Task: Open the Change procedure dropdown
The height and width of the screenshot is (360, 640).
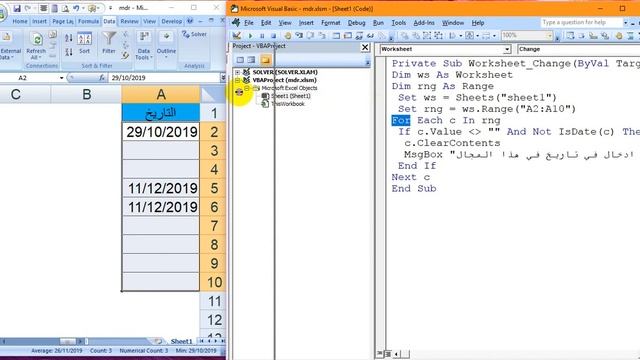Action: pyautogui.click(x=578, y=49)
